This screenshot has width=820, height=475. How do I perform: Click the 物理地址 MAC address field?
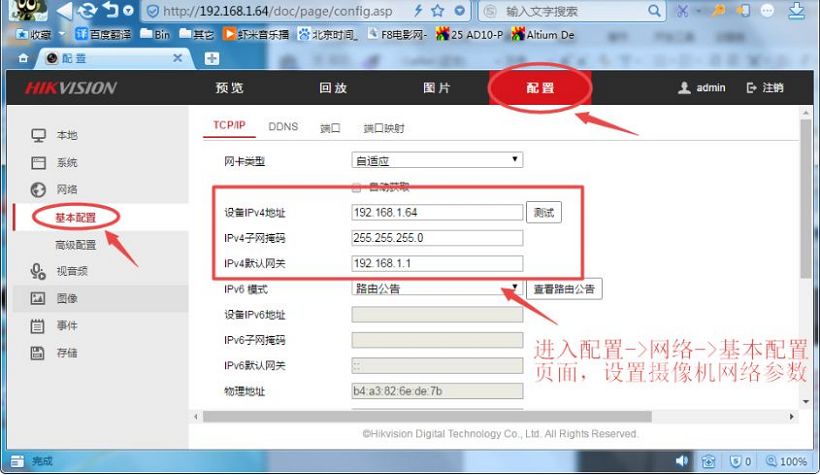(x=437, y=391)
